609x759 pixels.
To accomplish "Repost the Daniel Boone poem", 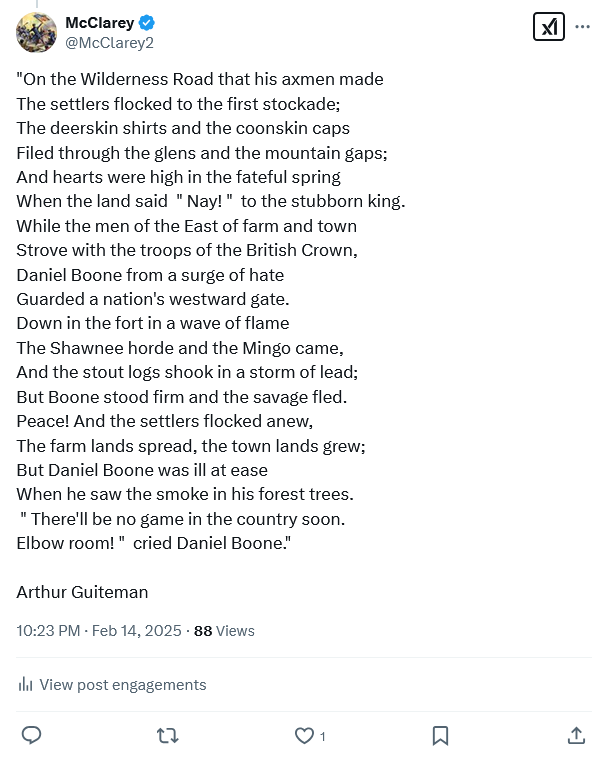I will tap(168, 736).
